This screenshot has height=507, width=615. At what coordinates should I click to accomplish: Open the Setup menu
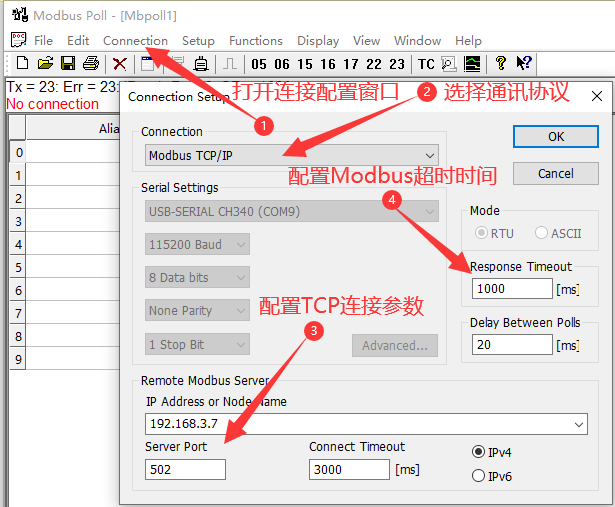(198, 41)
